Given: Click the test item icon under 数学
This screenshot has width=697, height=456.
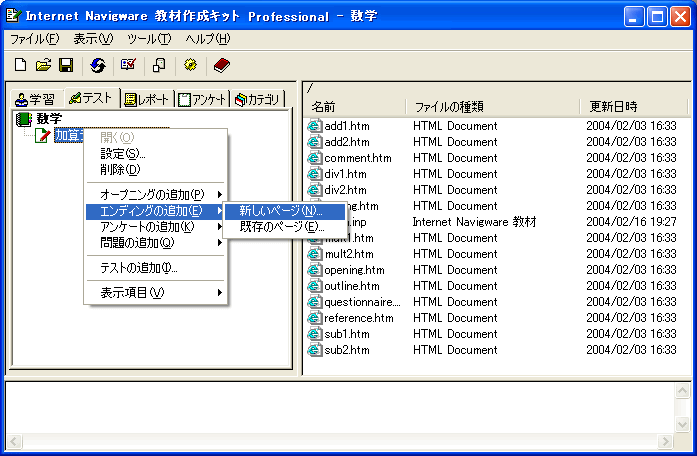Looking at the screenshot, I should coord(42,135).
